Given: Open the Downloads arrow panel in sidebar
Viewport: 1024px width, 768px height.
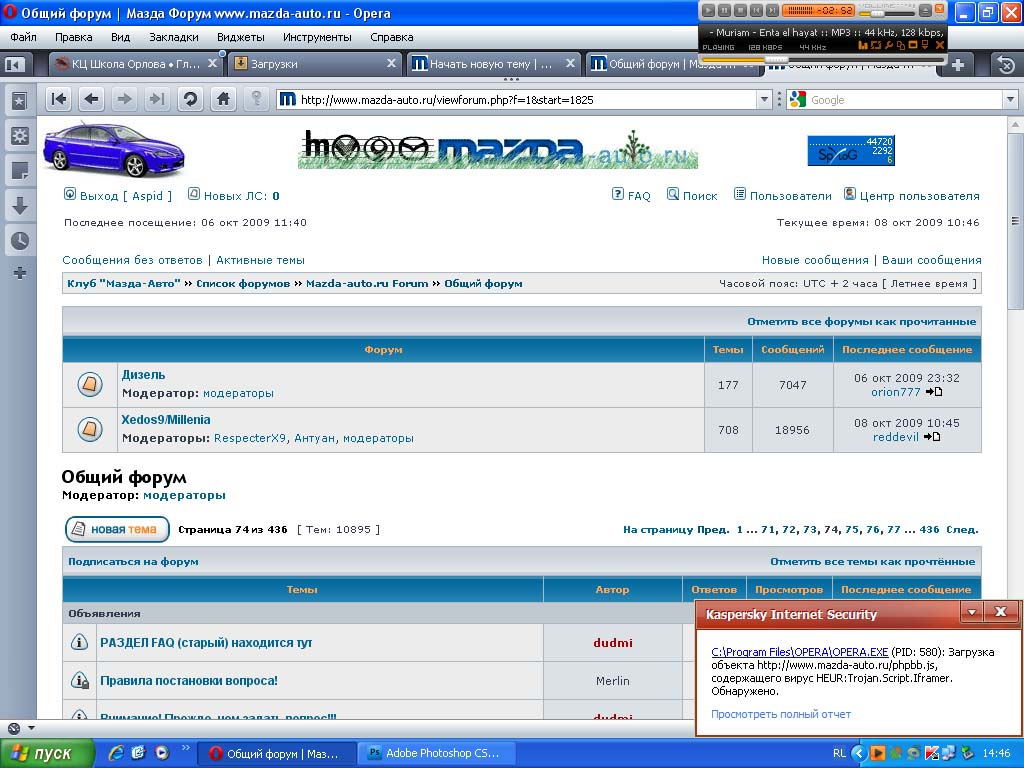Looking at the screenshot, I should point(20,206).
